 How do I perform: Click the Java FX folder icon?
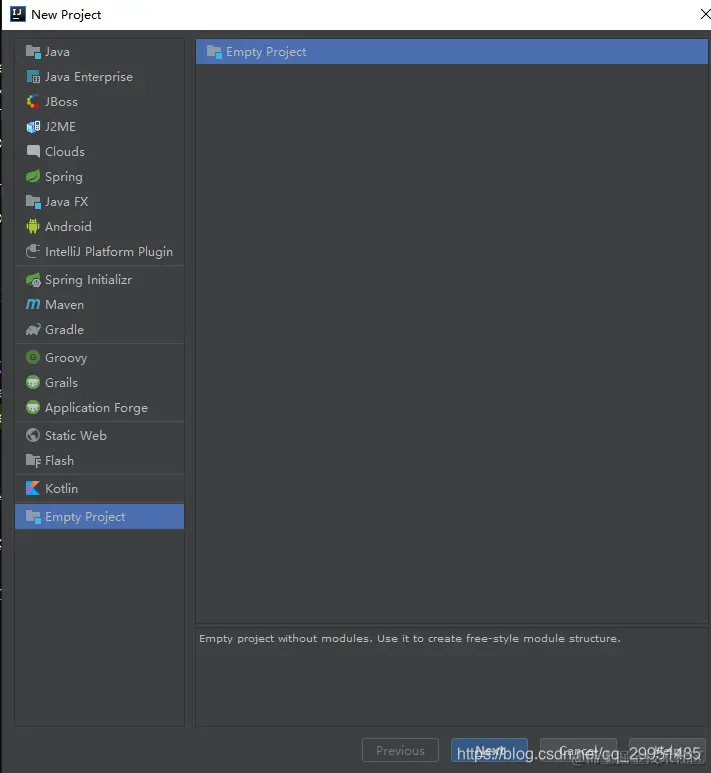33,202
